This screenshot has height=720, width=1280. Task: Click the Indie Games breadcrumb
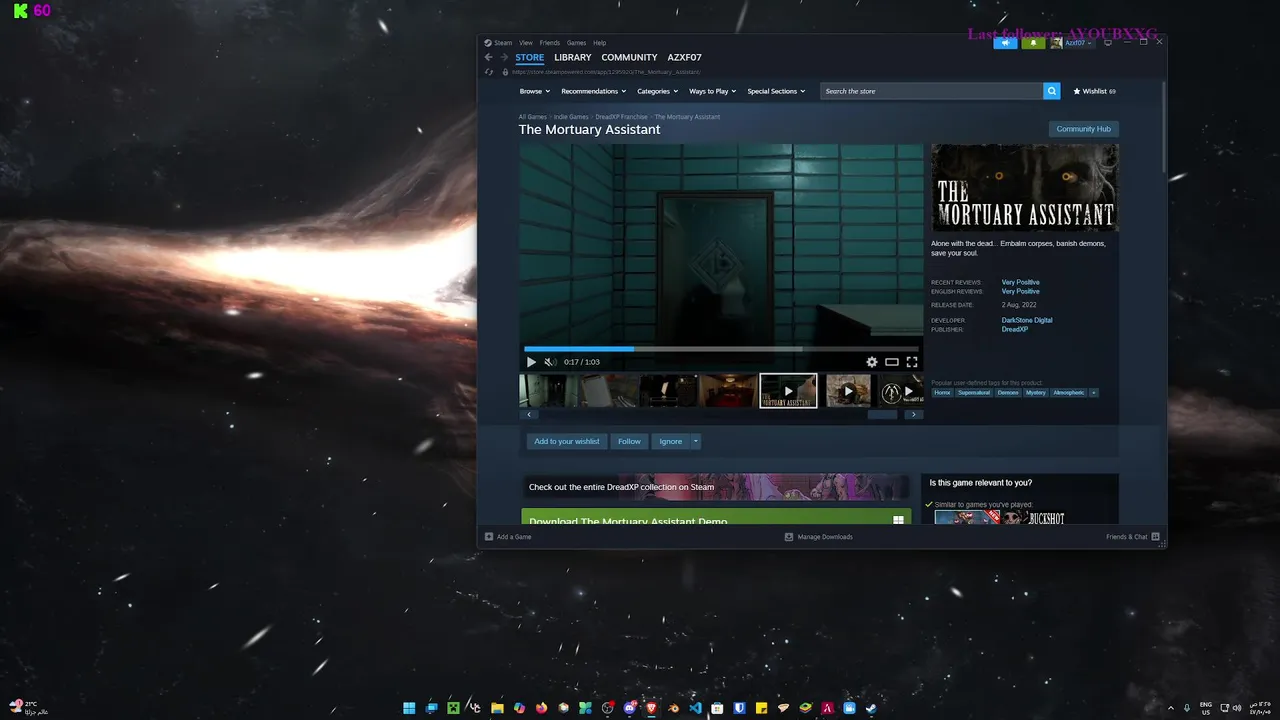(x=571, y=117)
